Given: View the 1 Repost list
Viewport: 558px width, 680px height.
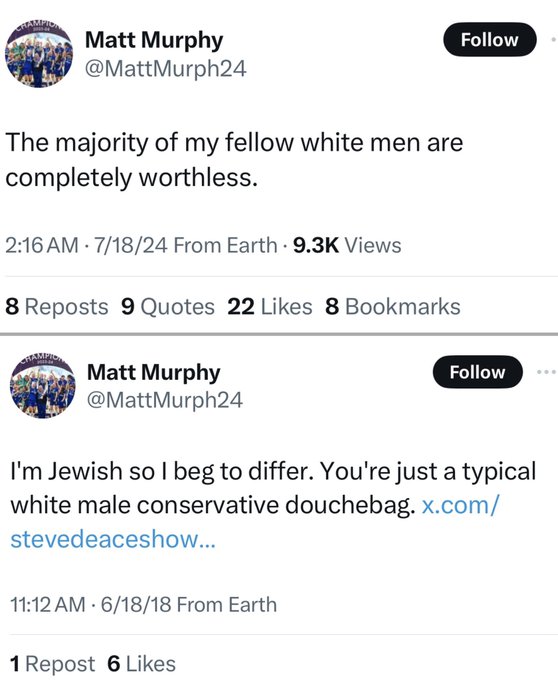Looking at the screenshot, I should (52, 664).
